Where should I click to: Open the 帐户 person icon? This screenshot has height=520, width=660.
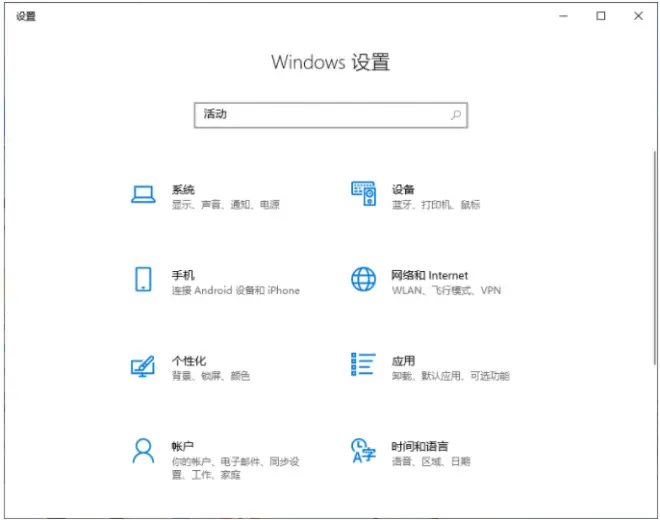click(x=143, y=451)
